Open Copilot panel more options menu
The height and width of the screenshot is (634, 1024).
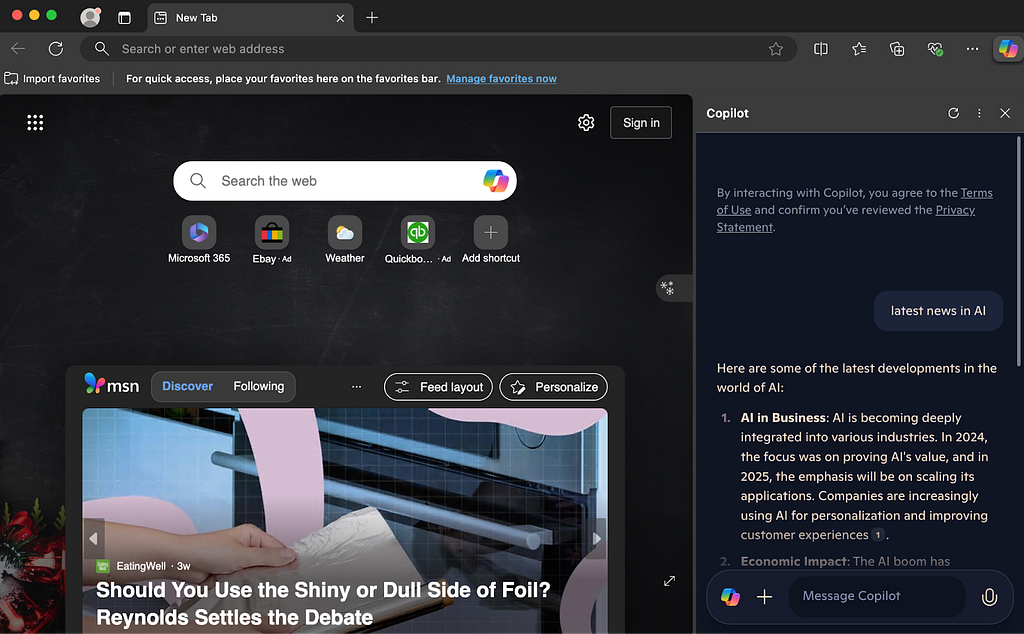point(979,113)
